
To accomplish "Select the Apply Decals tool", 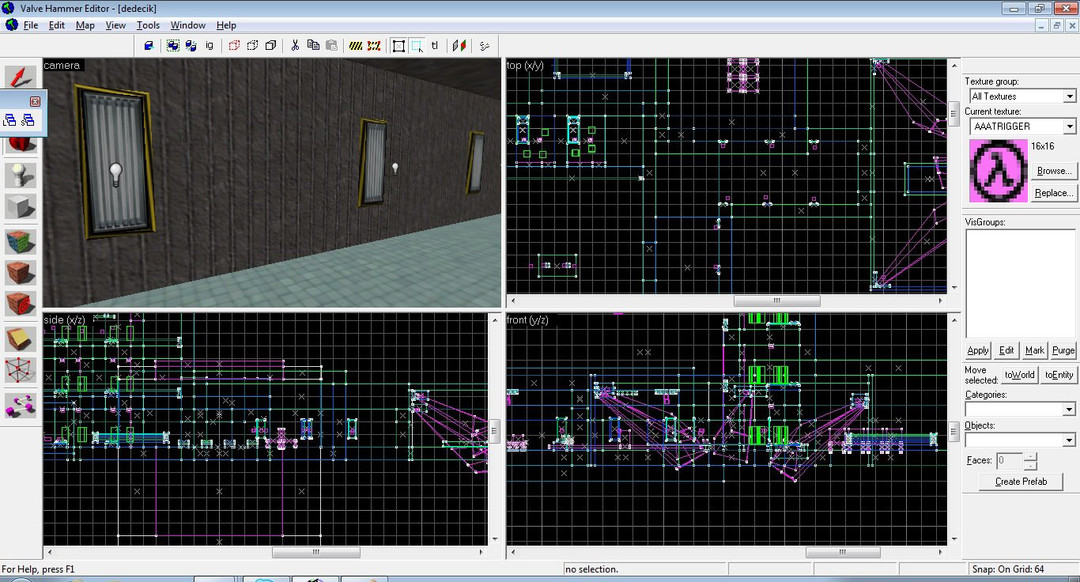I will (21, 304).
